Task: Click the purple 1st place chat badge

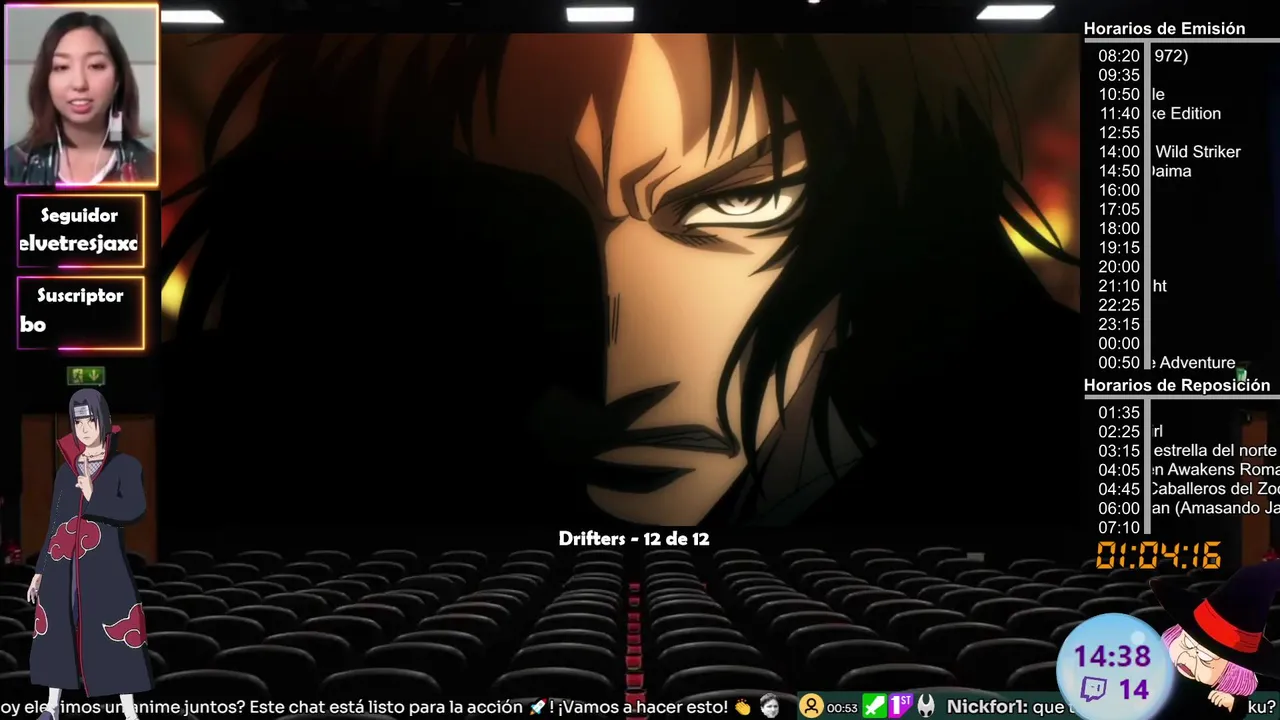Action: [x=900, y=706]
